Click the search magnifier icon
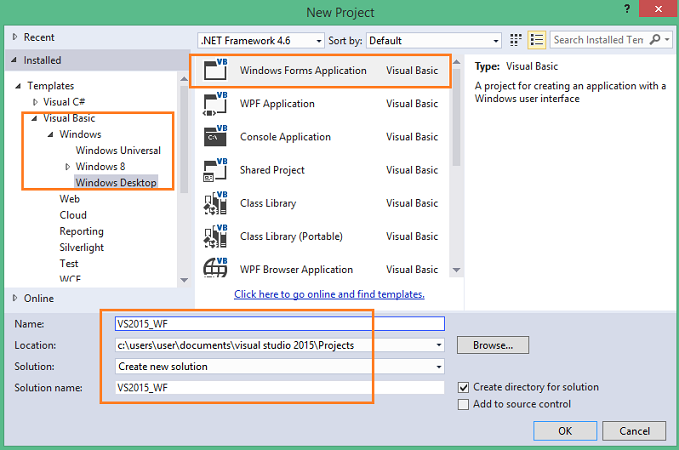 pyautogui.click(x=655, y=39)
